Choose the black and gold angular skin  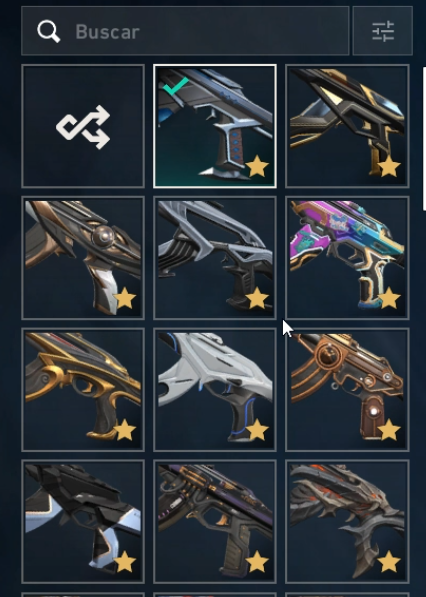click(347, 126)
